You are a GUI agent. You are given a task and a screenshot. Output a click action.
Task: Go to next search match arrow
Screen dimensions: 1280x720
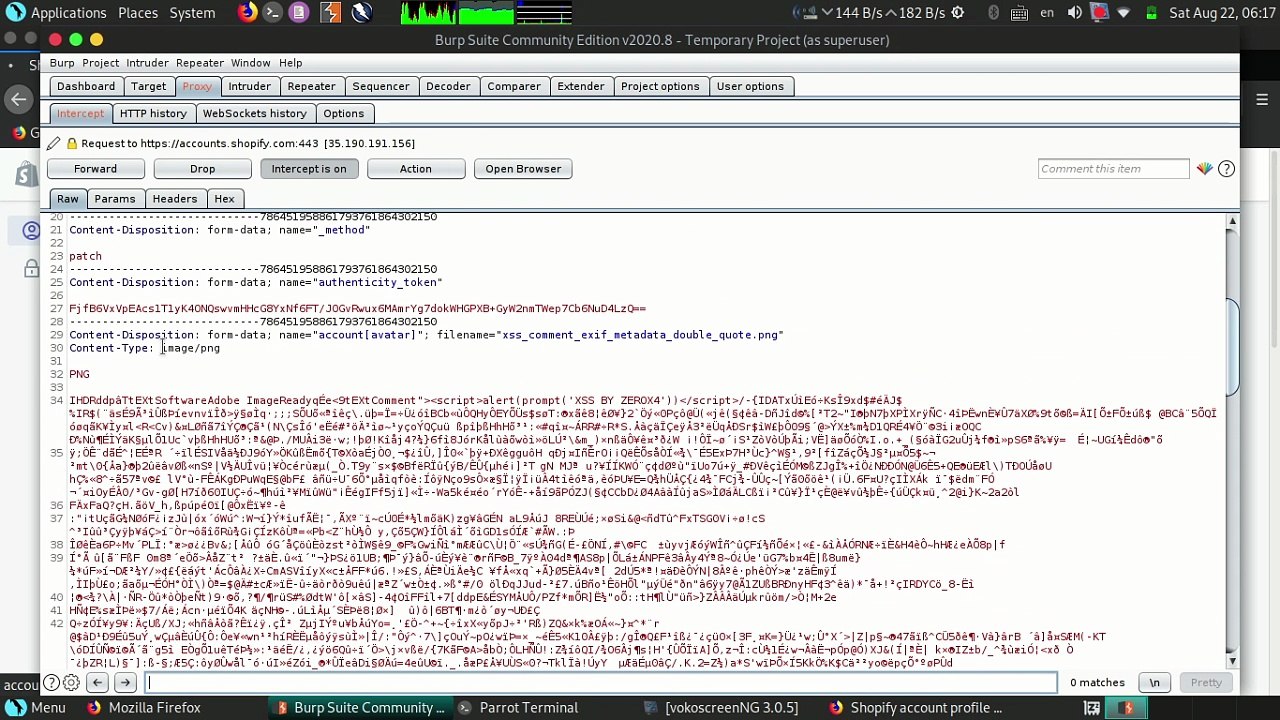coord(125,683)
